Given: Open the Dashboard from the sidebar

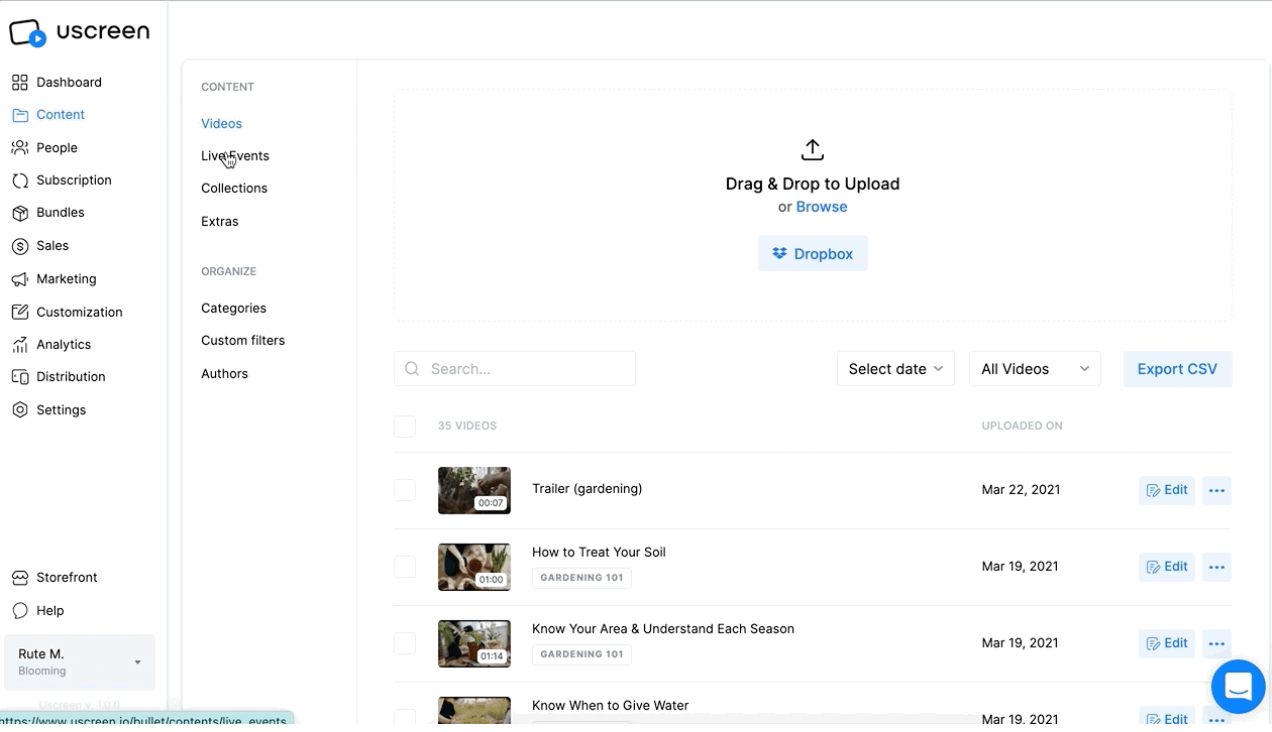Looking at the screenshot, I should click(x=68, y=82).
